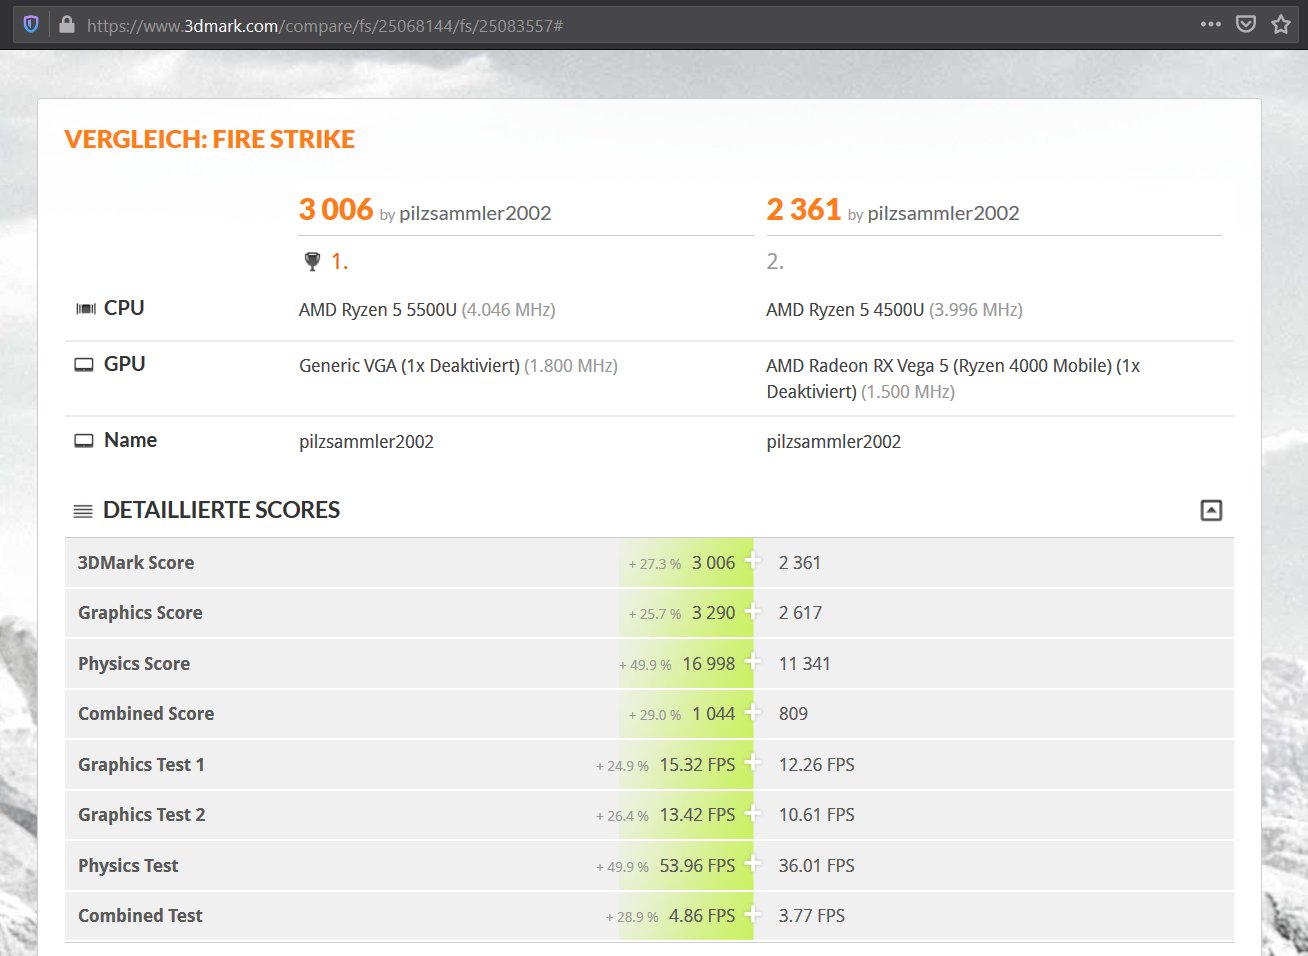Open the orange 3 006 score result
Screen dimensions: 1308x956
coord(335,210)
